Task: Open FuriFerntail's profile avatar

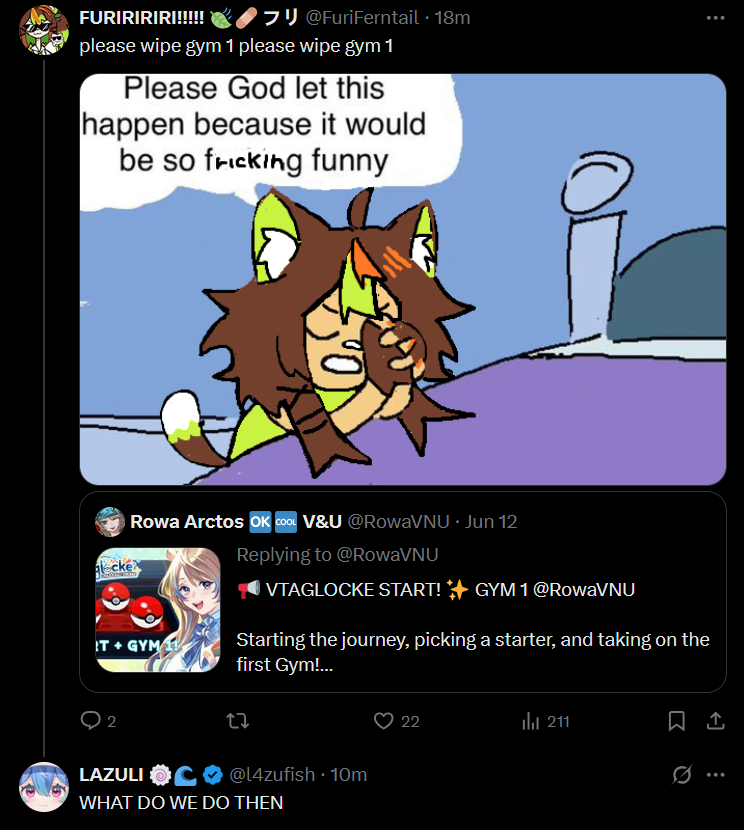Action: click(44, 30)
